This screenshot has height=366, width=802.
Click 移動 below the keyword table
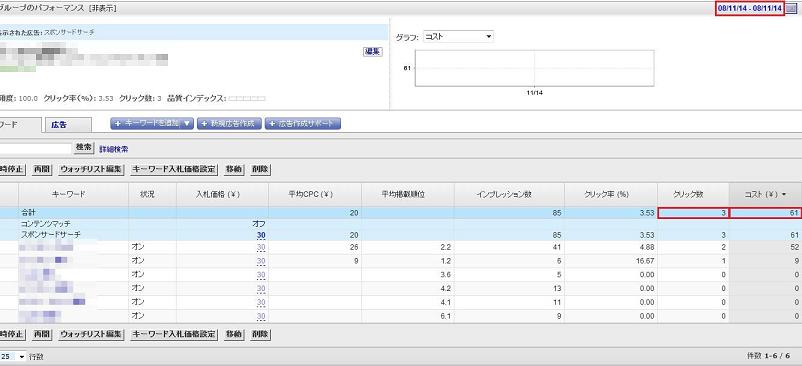pyautogui.click(x=234, y=335)
